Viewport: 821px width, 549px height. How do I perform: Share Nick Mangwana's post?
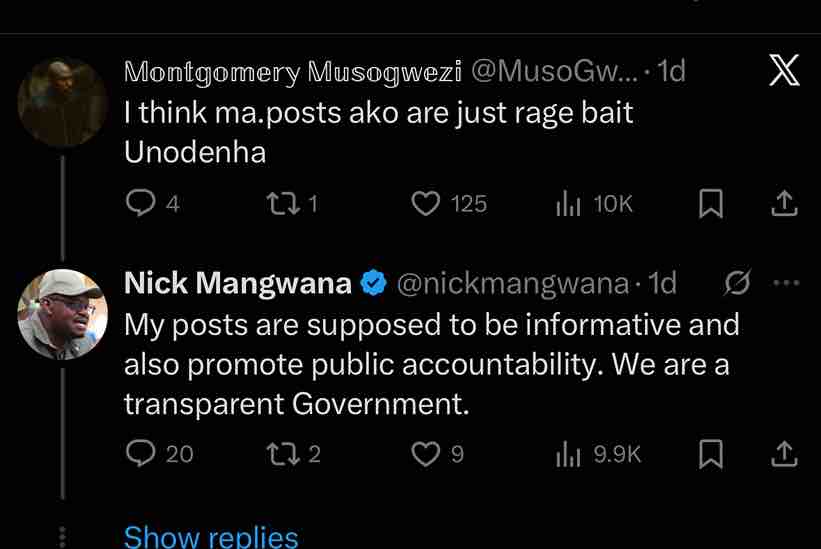point(785,454)
